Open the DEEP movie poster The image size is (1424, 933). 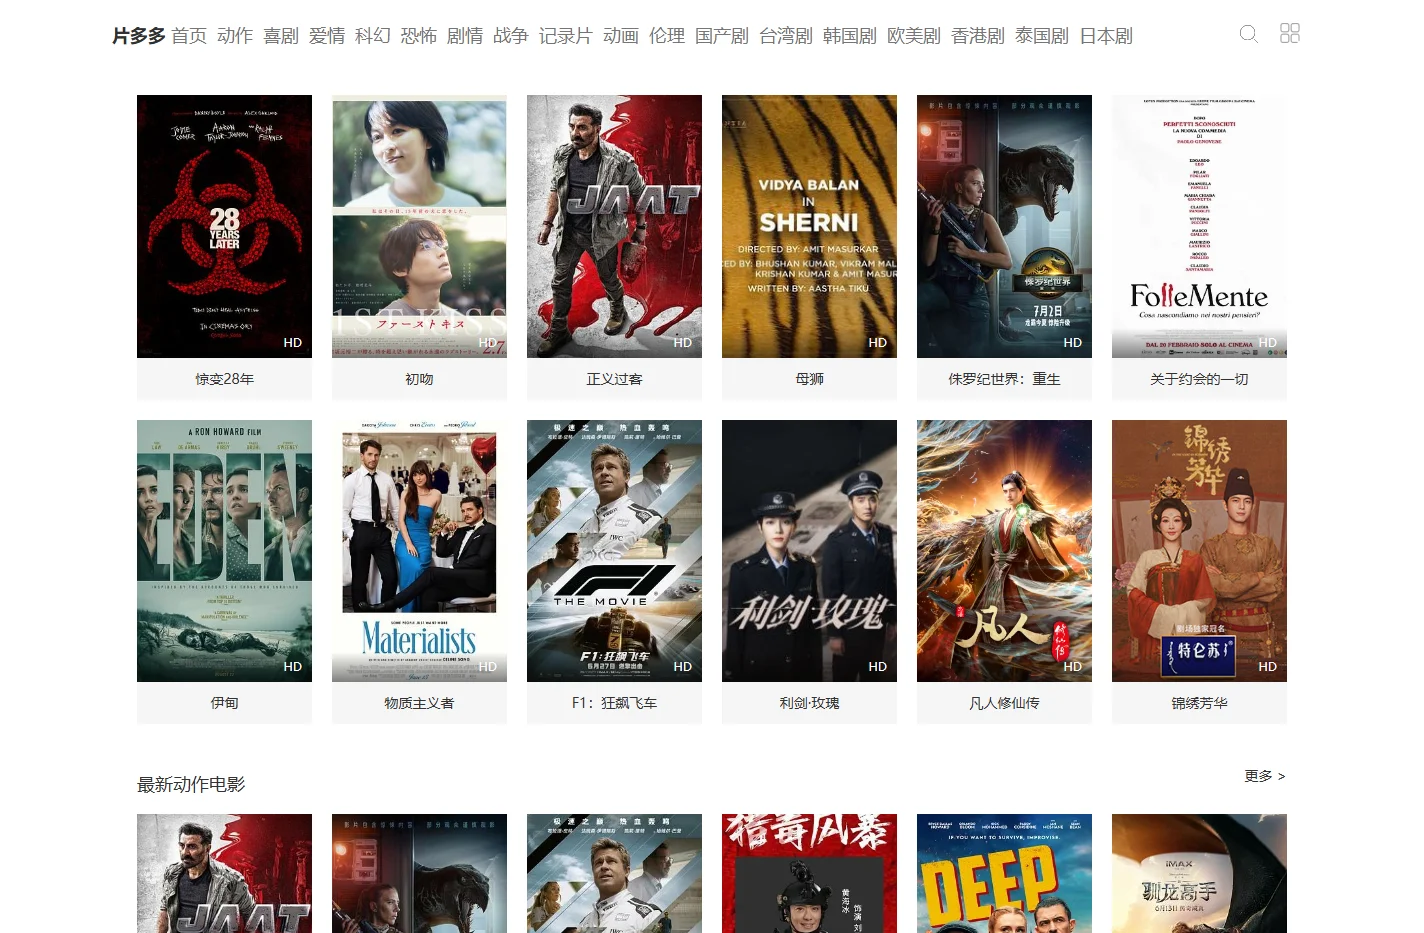coord(1004,873)
